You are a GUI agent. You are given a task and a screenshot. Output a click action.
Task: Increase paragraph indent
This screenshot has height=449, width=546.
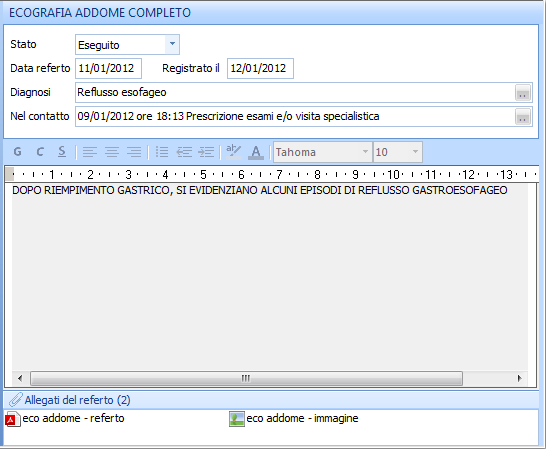(x=206, y=152)
